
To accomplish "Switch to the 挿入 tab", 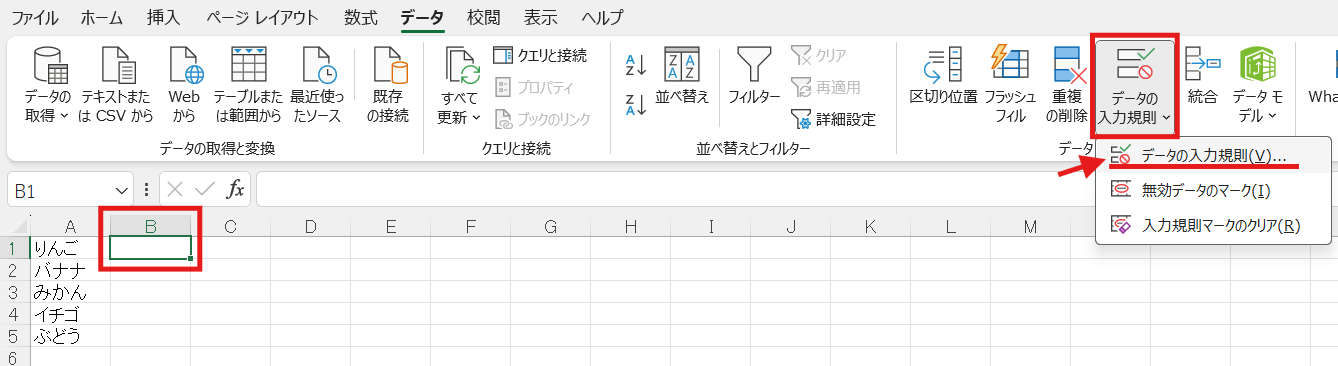I will (164, 17).
